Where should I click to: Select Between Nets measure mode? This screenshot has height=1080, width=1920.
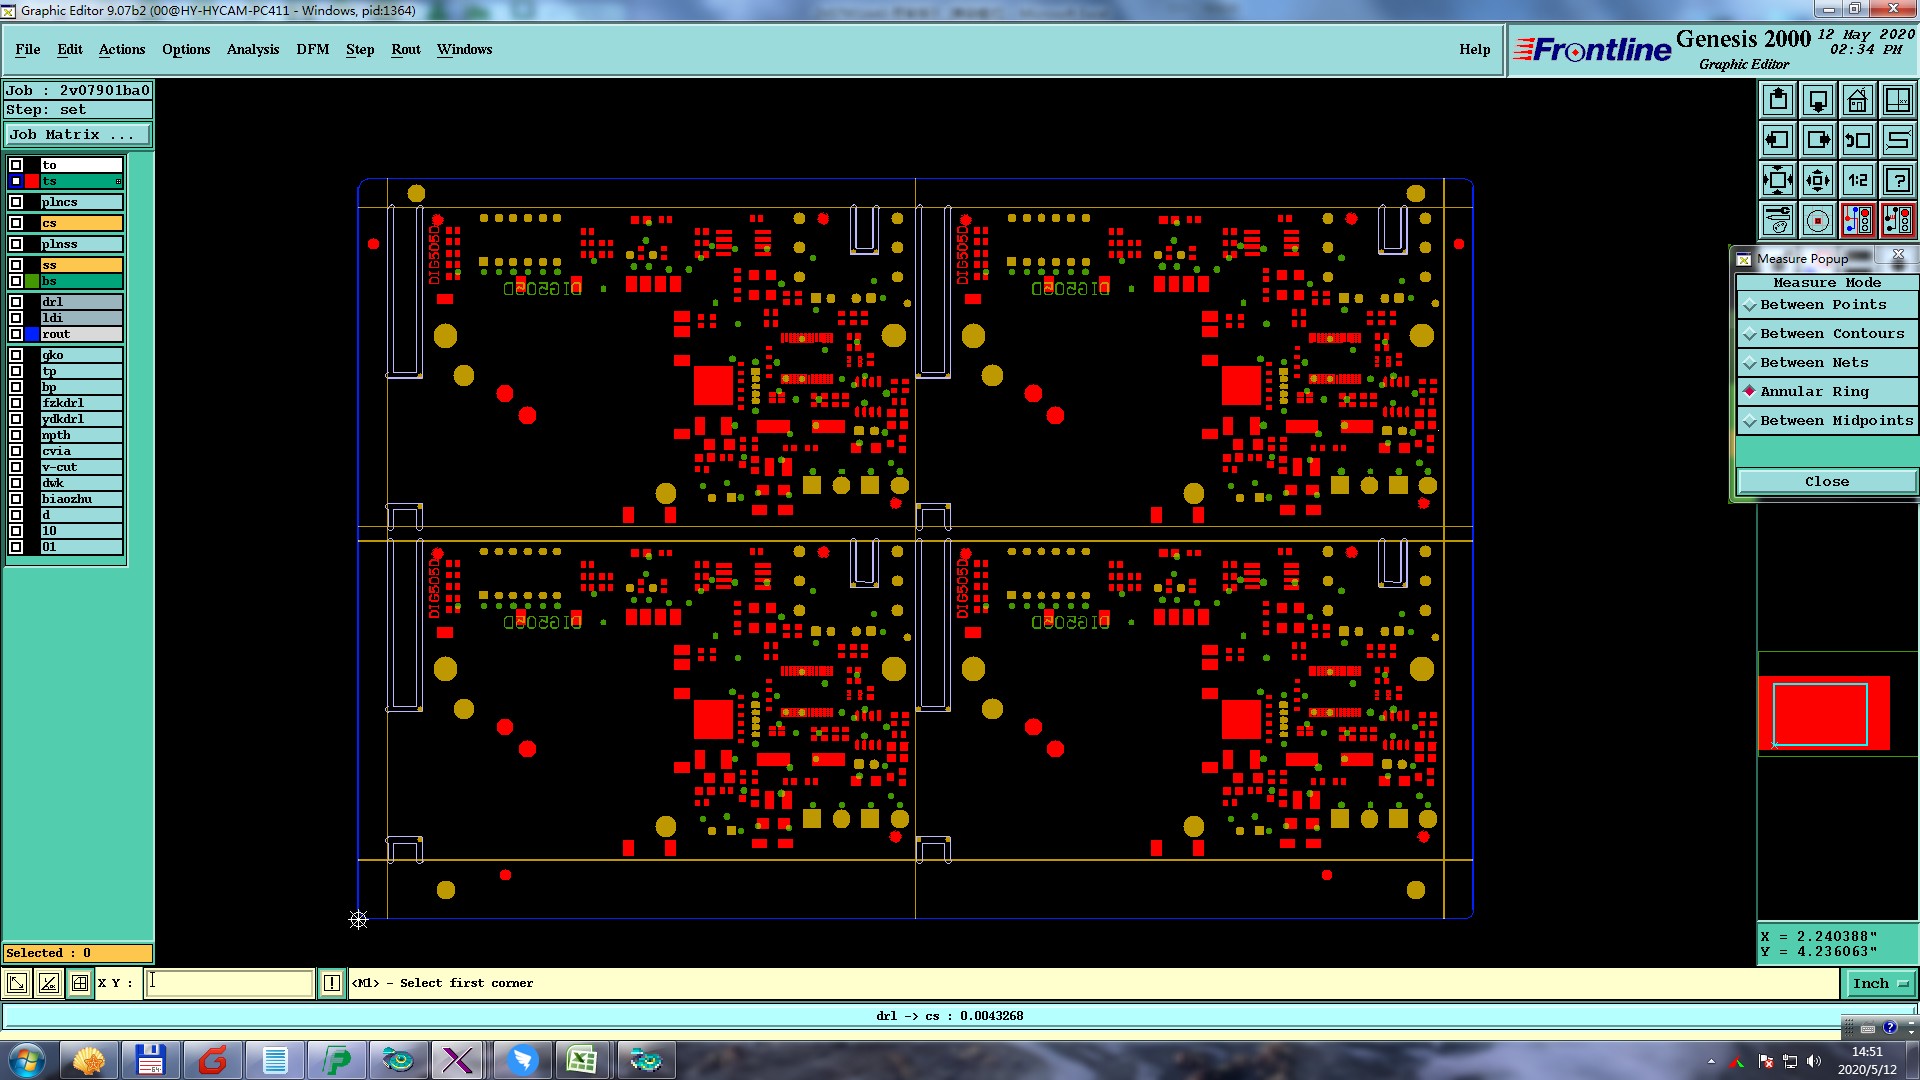1814,363
